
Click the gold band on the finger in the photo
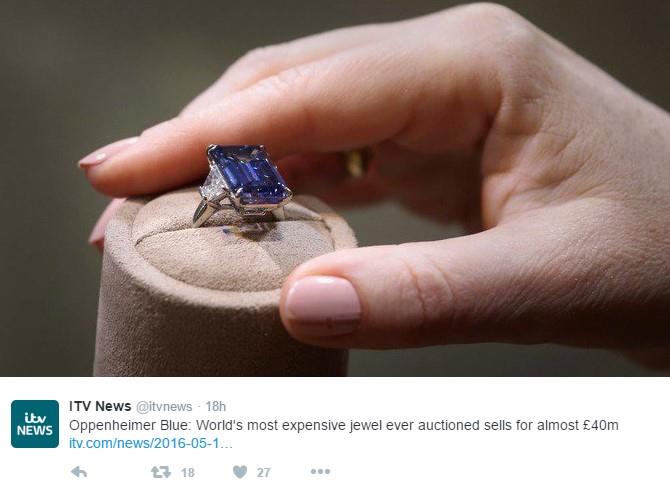click(358, 162)
